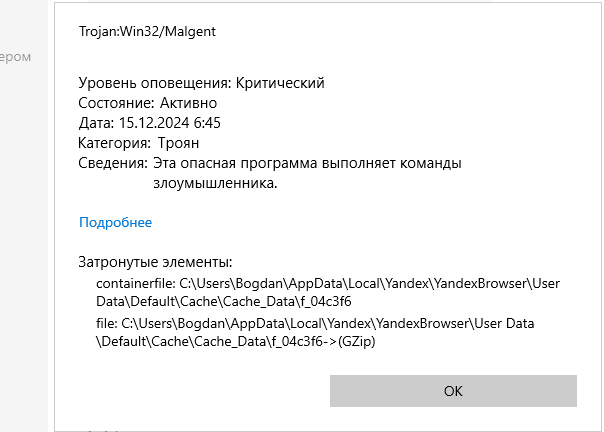
Task: Click the word злоумышленника in the description
Action: coord(214,183)
